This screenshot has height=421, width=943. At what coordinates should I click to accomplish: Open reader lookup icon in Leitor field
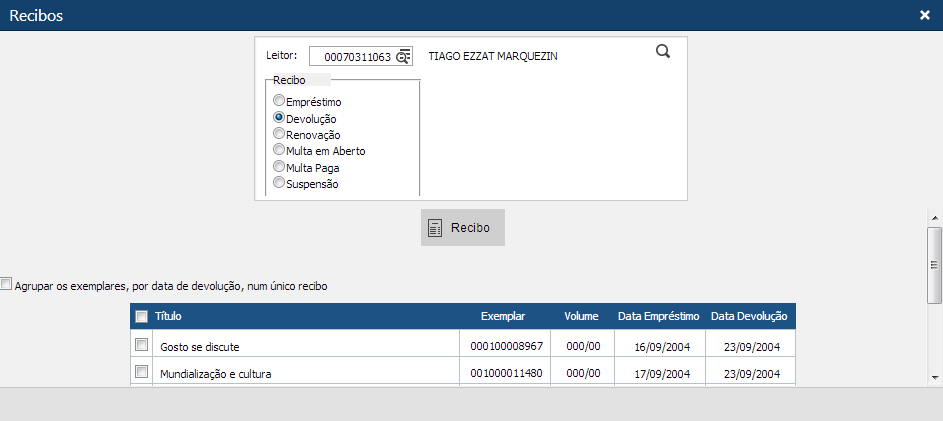tap(403, 57)
